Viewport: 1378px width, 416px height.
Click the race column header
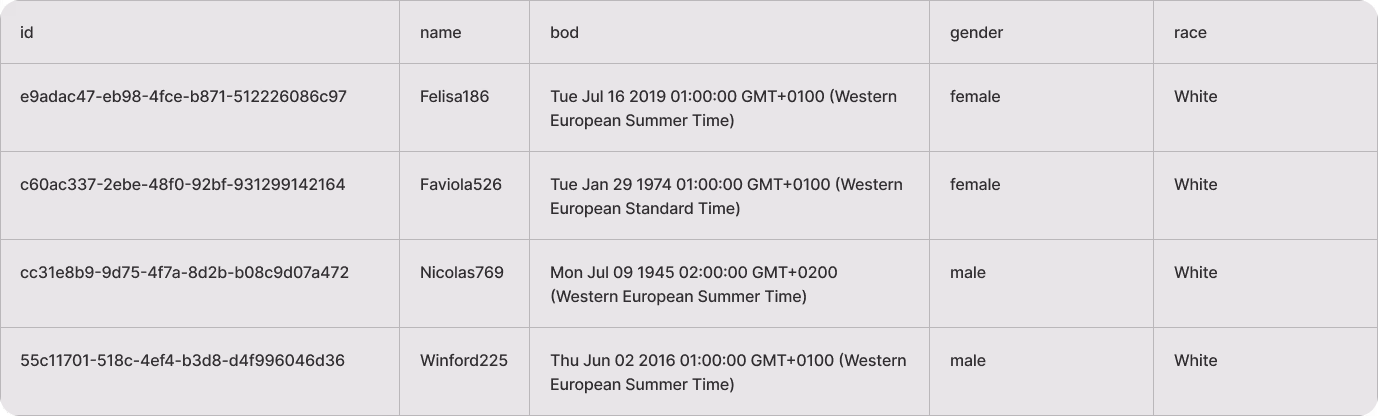click(x=1190, y=32)
